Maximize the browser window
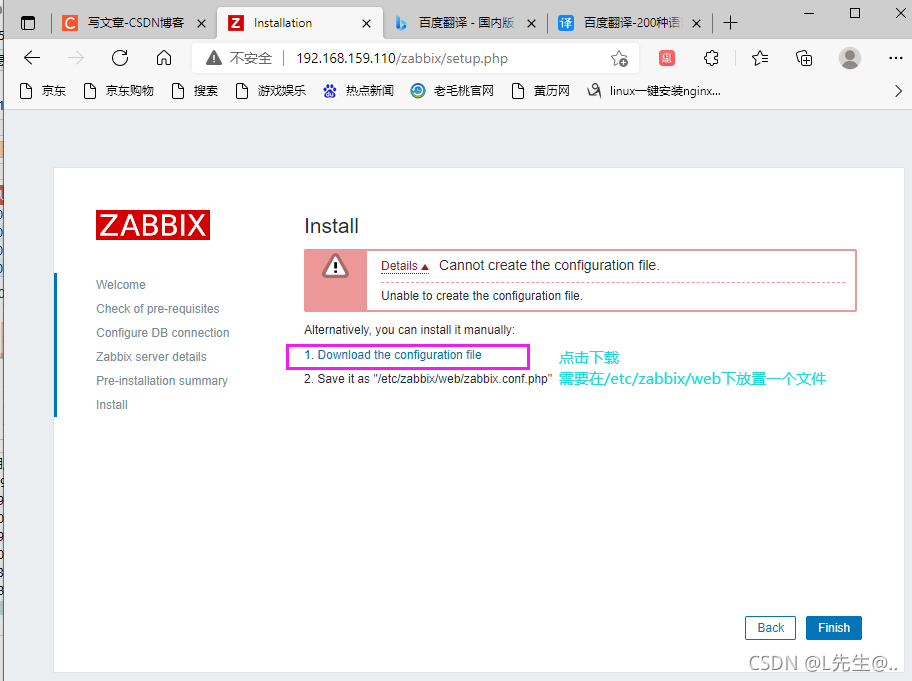 [x=854, y=13]
